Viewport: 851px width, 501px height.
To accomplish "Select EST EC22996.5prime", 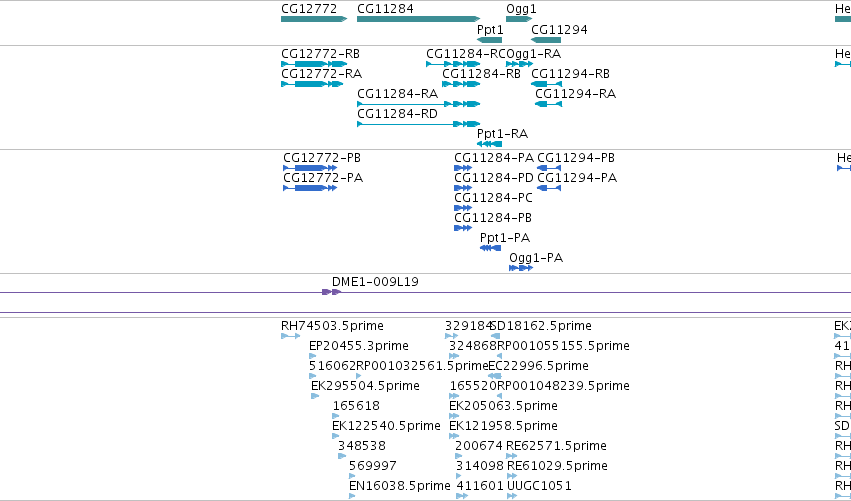I will pyautogui.click(x=538, y=366).
